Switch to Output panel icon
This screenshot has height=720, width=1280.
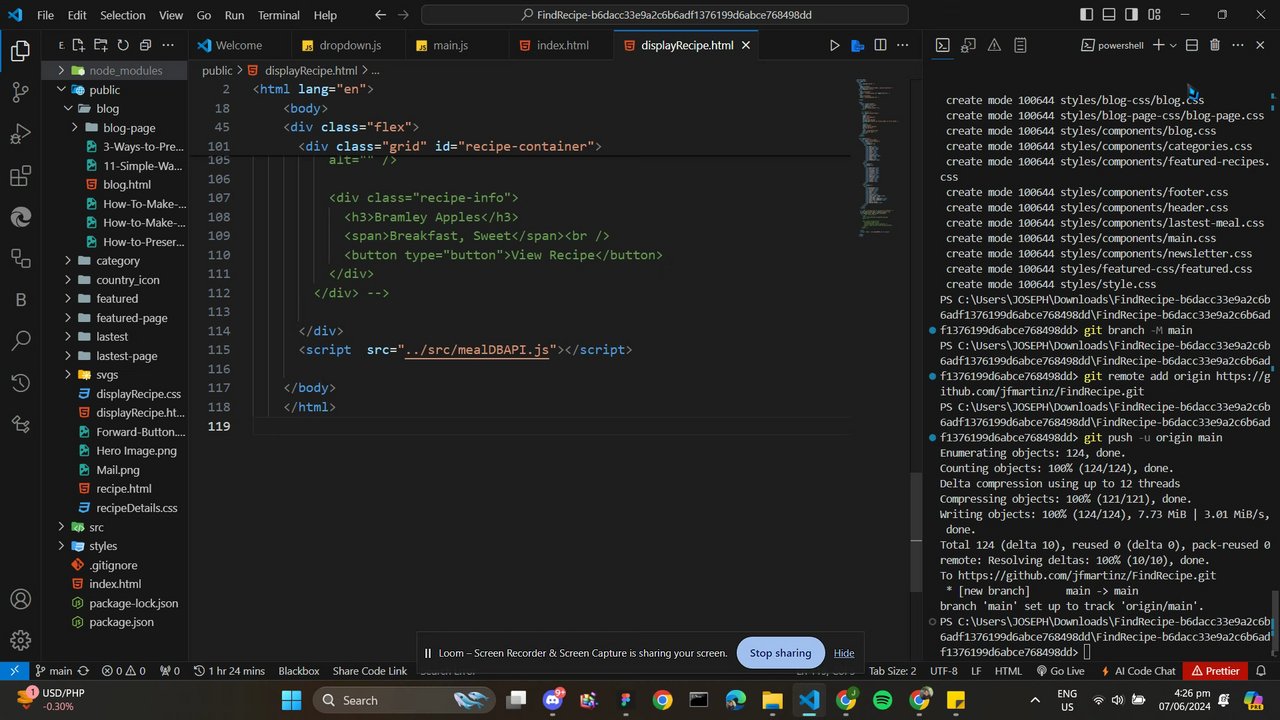(x=1020, y=45)
